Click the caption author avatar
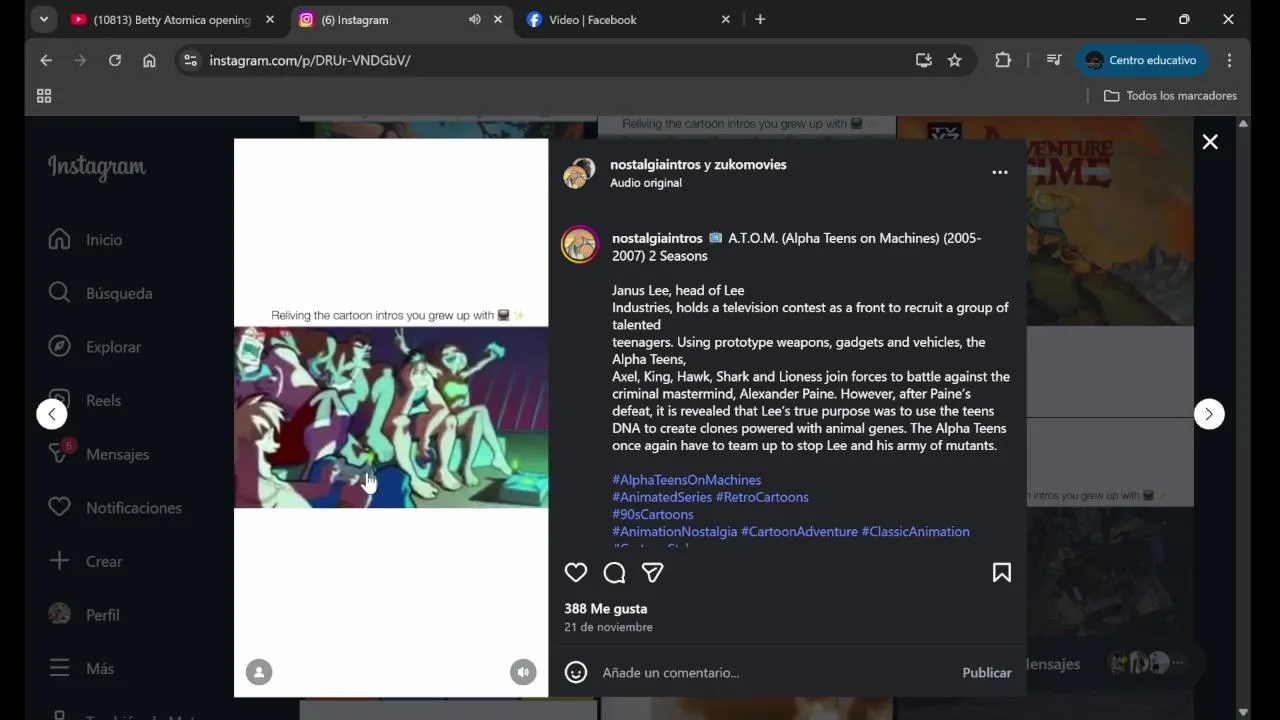Screen dimensions: 1280x720 pos(579,245)
